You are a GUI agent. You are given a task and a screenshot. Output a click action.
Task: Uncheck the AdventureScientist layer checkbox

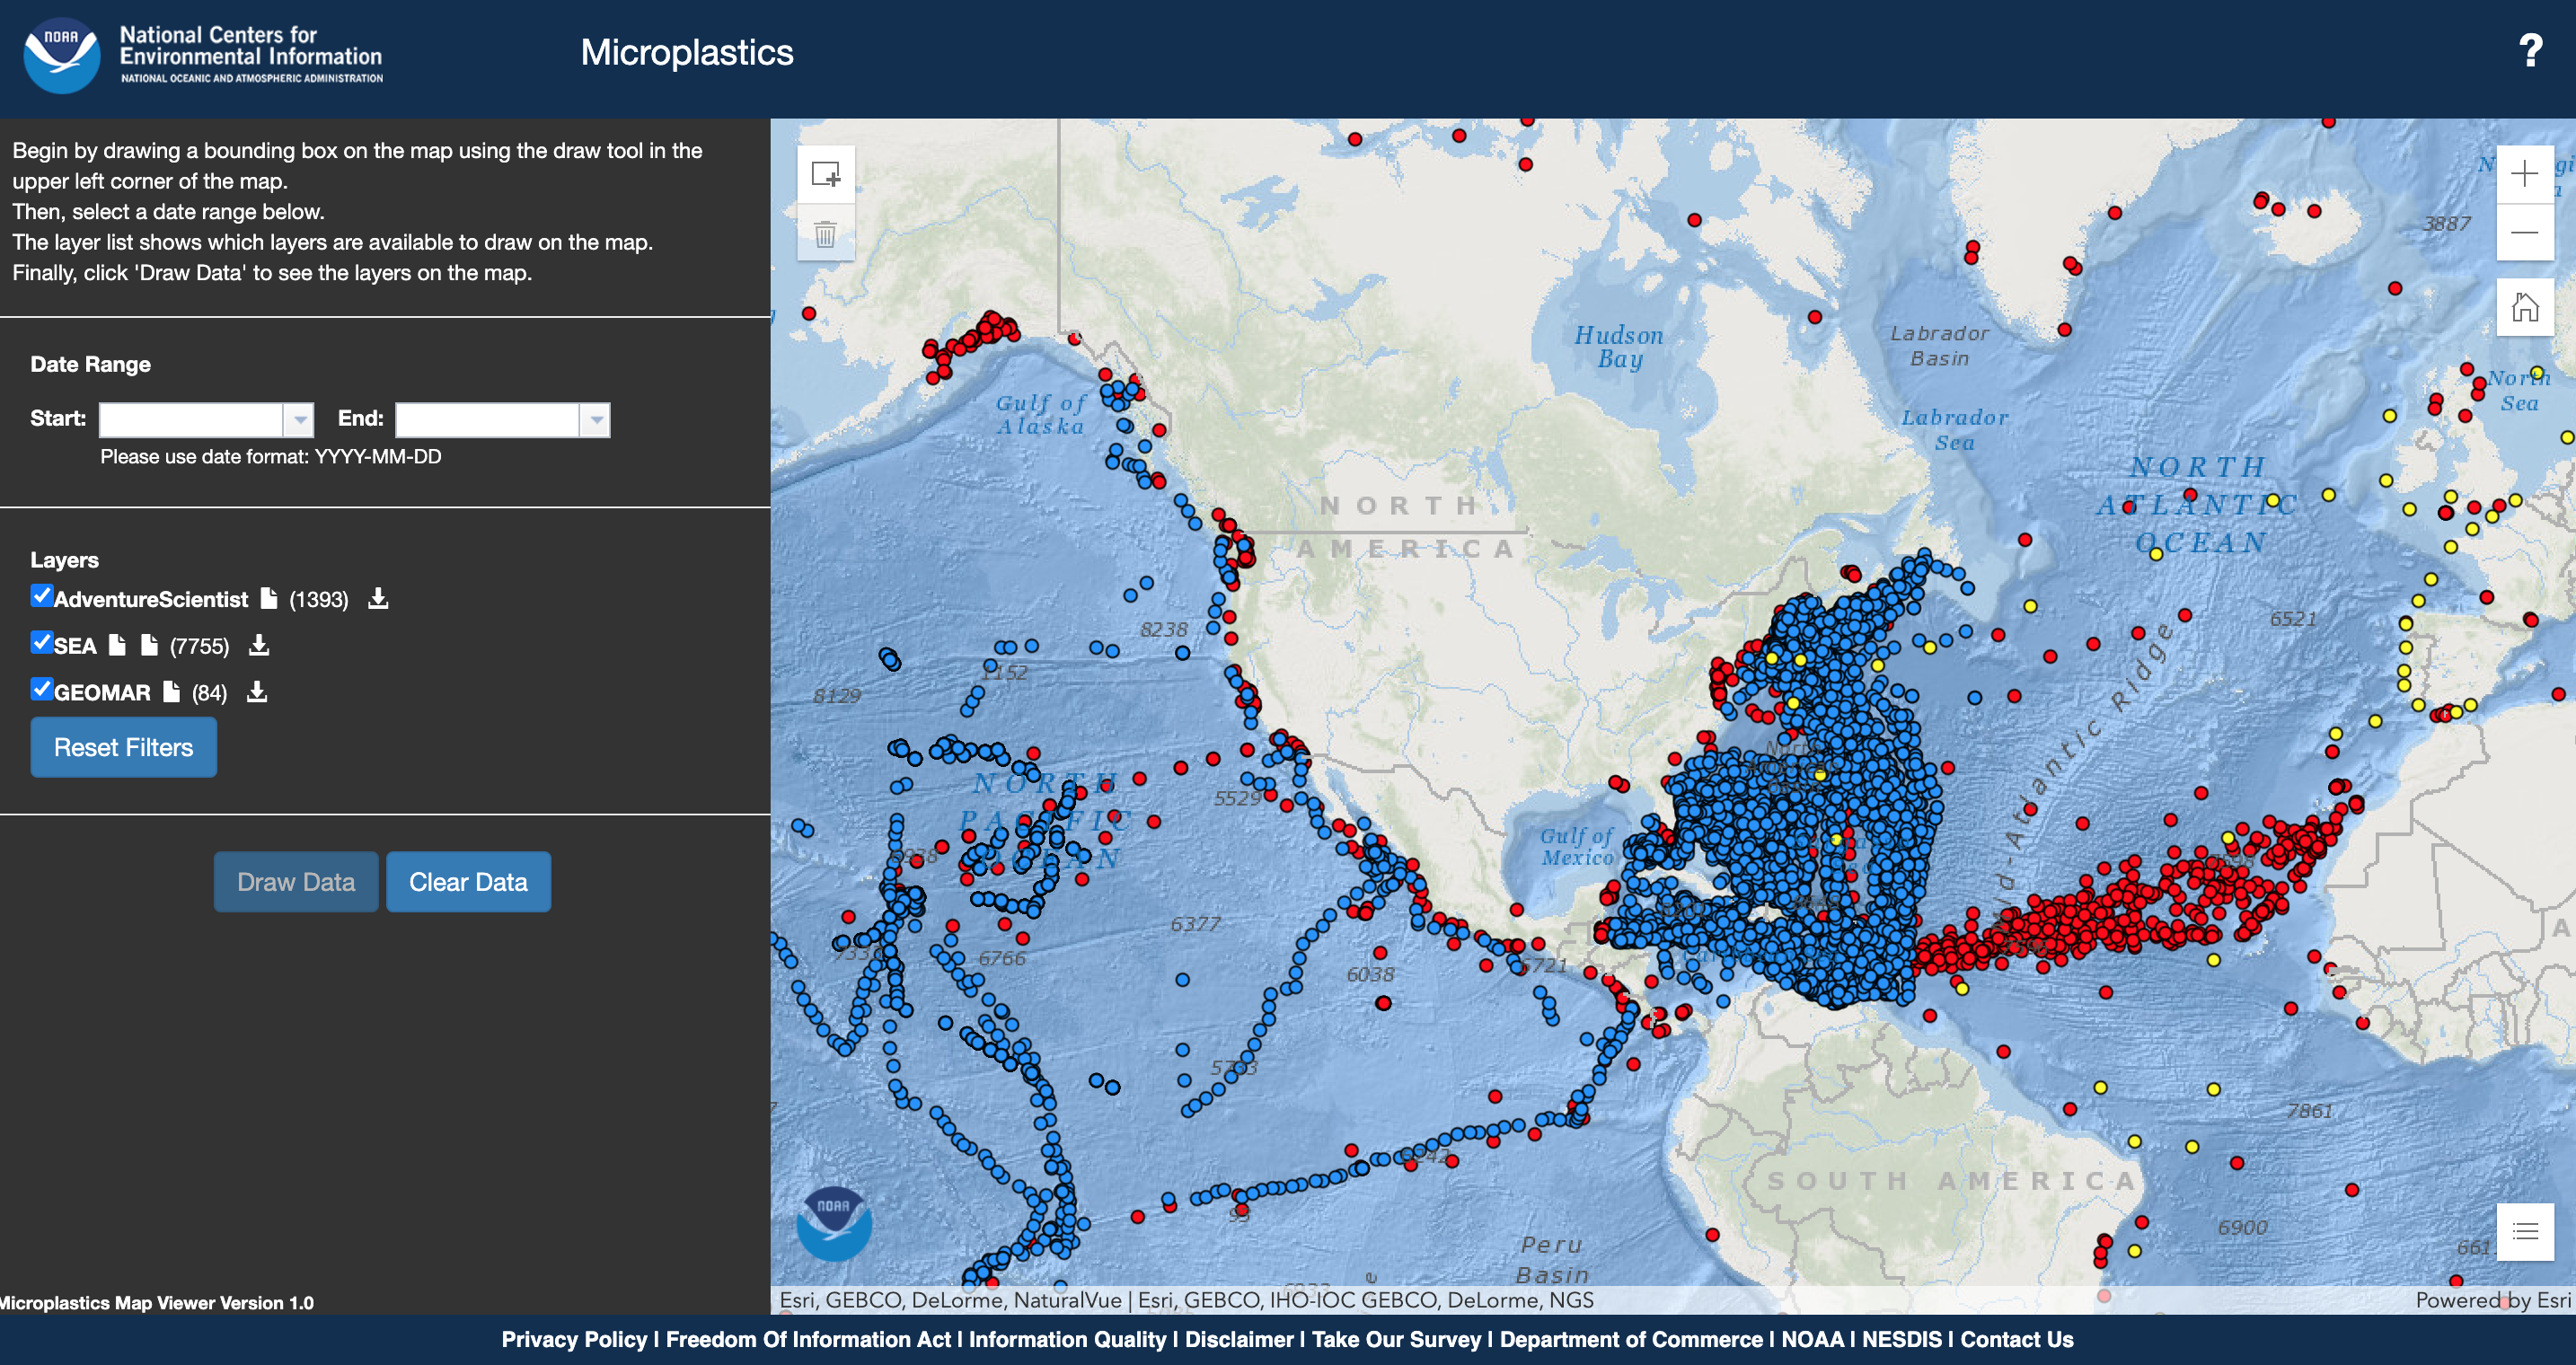pos(41,597)
